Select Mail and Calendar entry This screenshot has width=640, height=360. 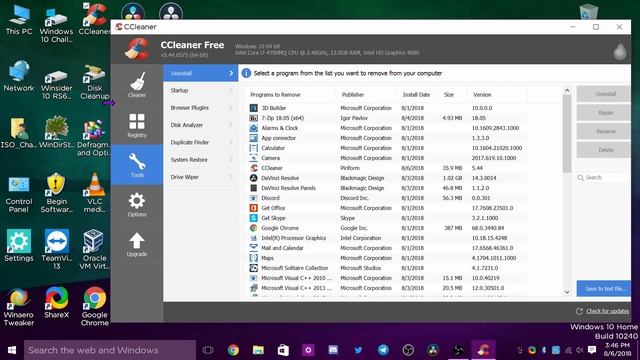point(386,248)
